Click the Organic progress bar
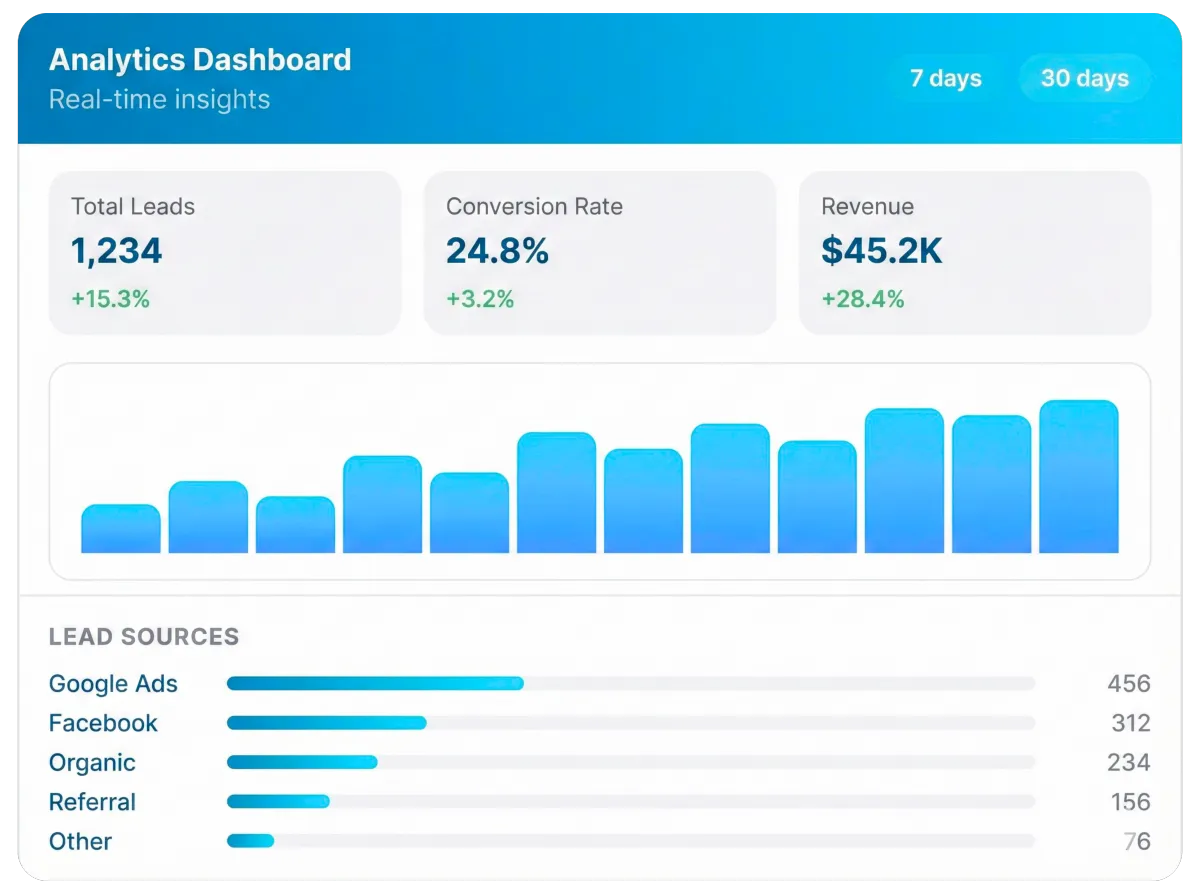The height and width of the screenshot is (894, 1200). tap(631, 762)
